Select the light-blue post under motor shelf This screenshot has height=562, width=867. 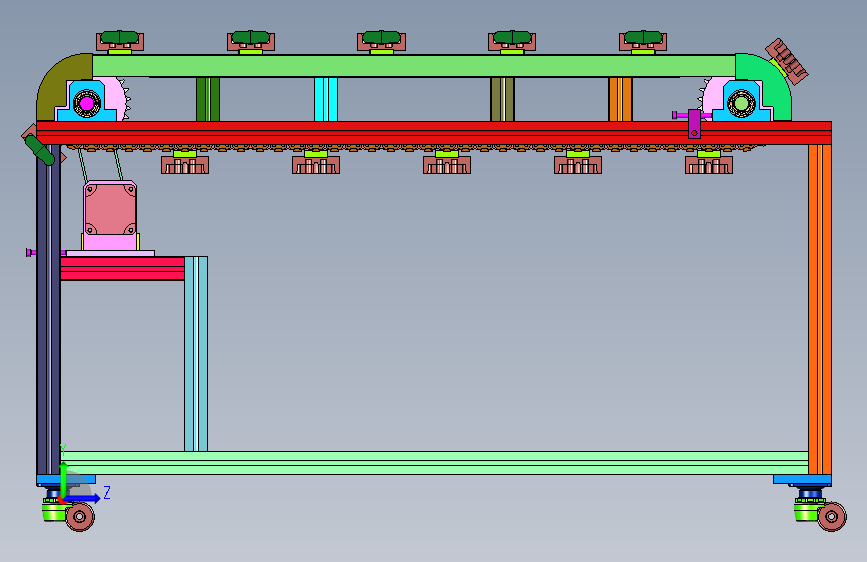coord(196,353)
